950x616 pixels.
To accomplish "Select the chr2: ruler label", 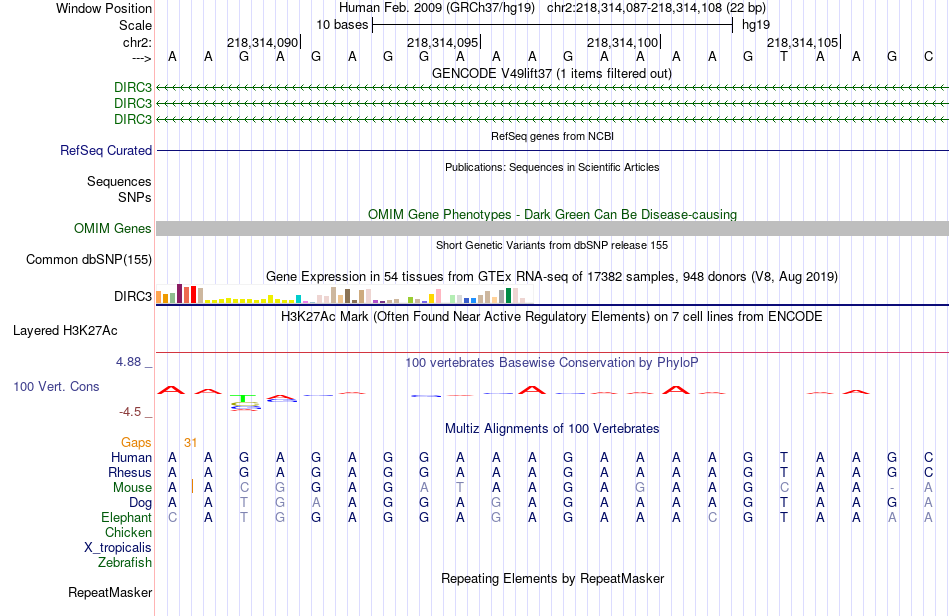I will coord(137,42).
